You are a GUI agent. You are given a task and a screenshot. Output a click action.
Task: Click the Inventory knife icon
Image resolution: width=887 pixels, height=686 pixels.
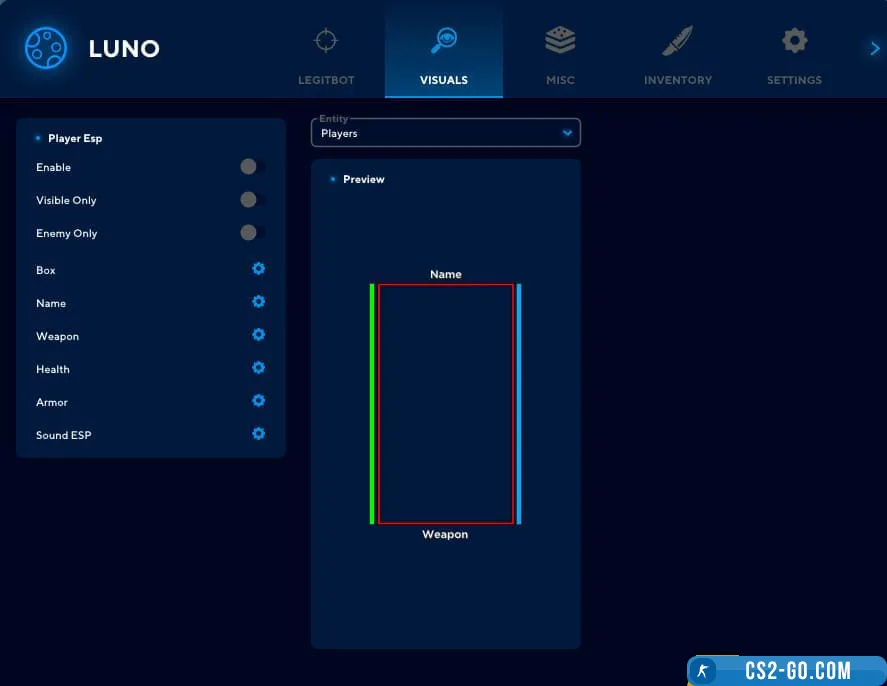coord(677,42)
